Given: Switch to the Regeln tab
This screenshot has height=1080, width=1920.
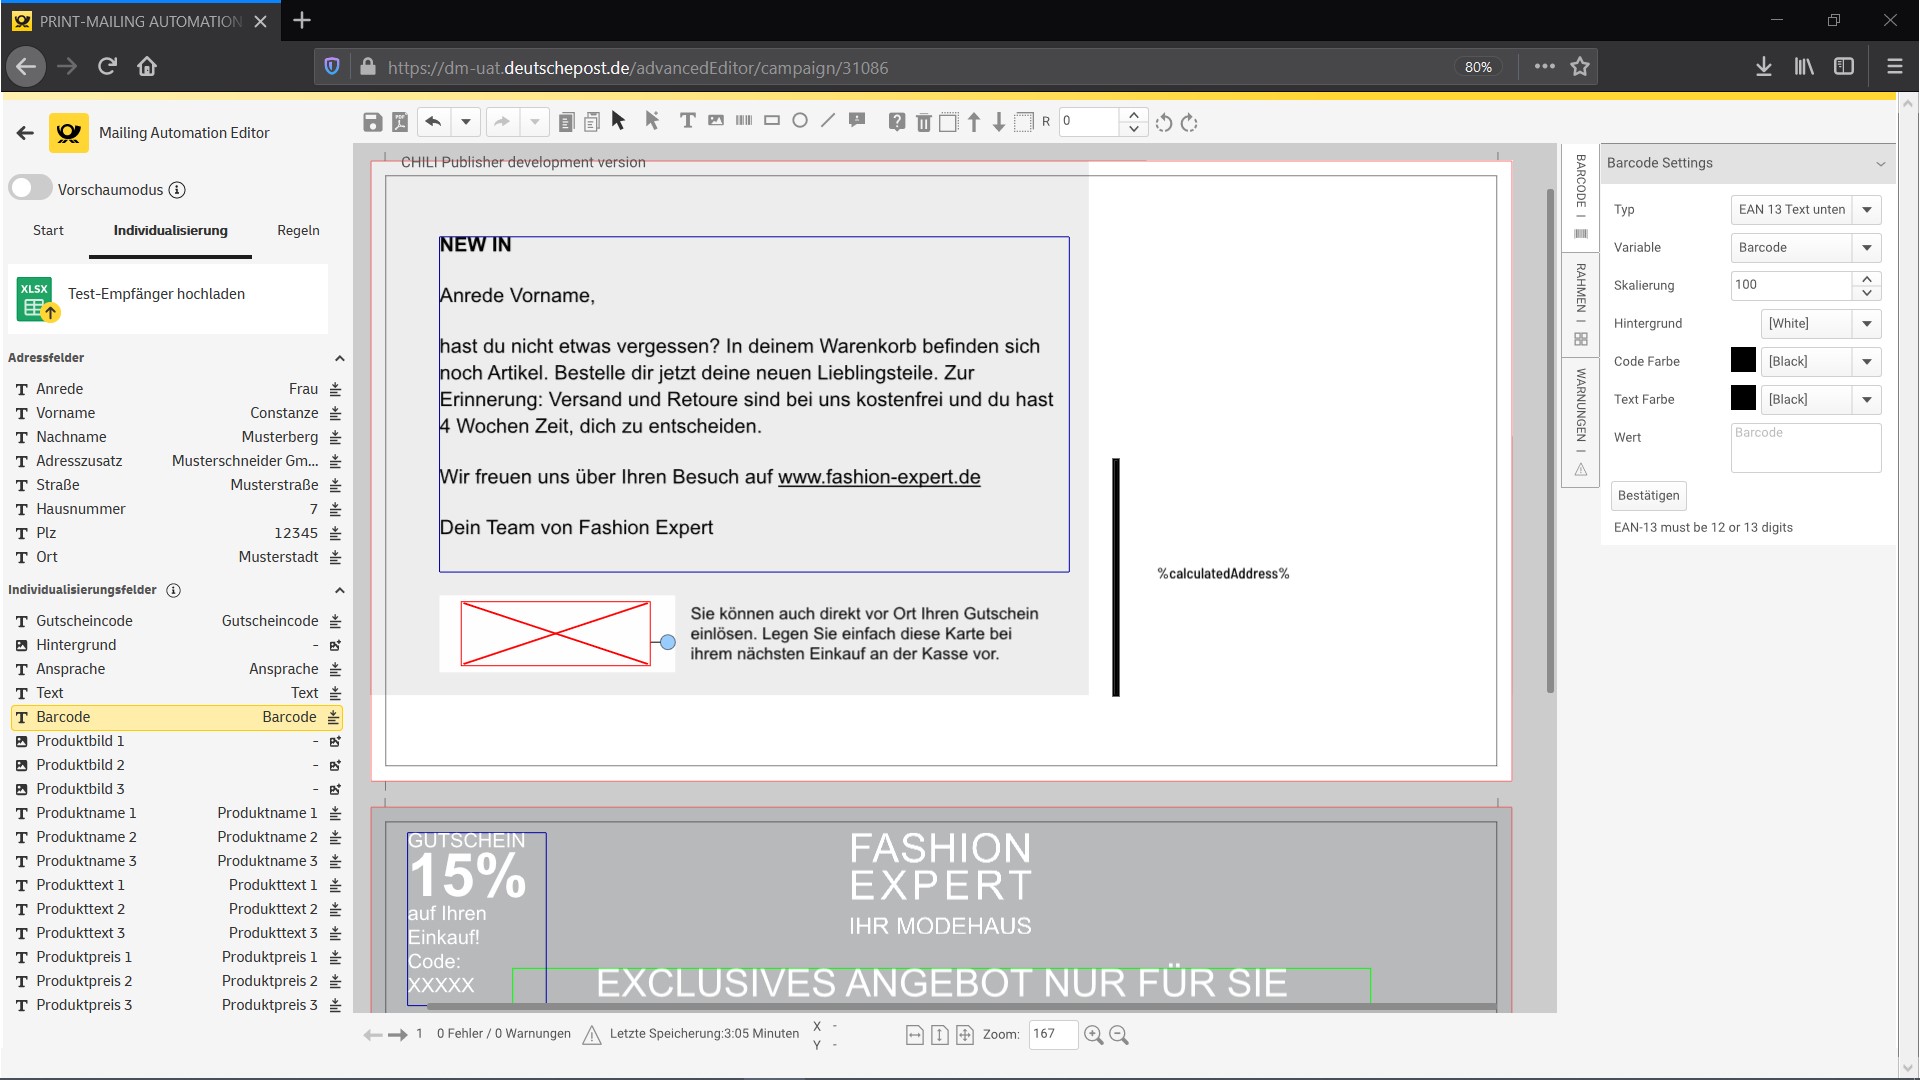Looking at the screenshot, I should coord(298,230).
